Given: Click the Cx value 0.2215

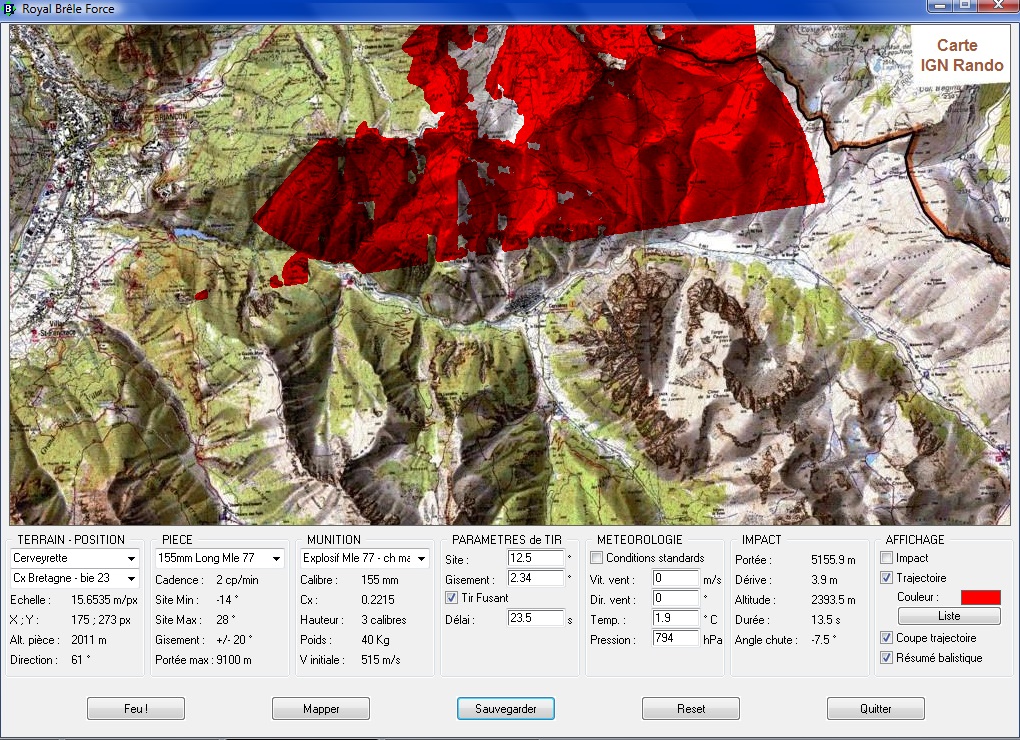Looking at the screenshot, I should 378,600.
